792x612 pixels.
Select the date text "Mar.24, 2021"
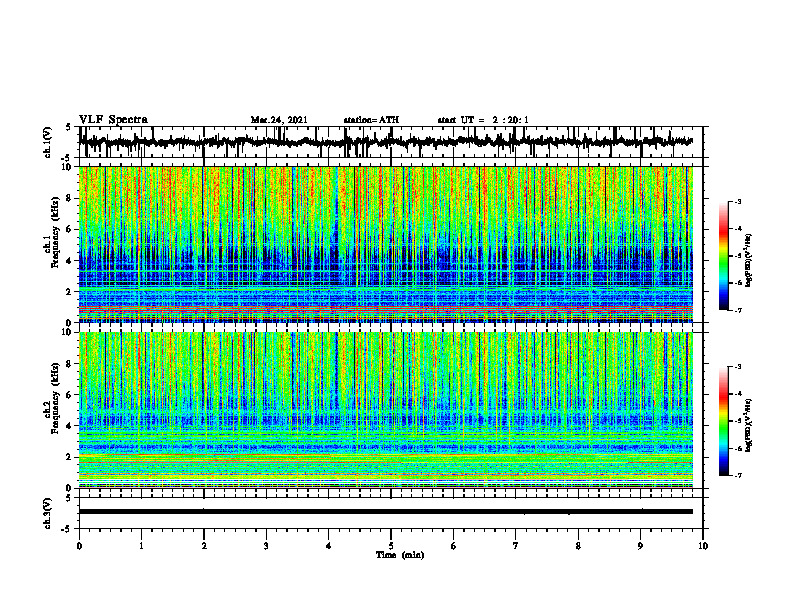coord(279,120)
